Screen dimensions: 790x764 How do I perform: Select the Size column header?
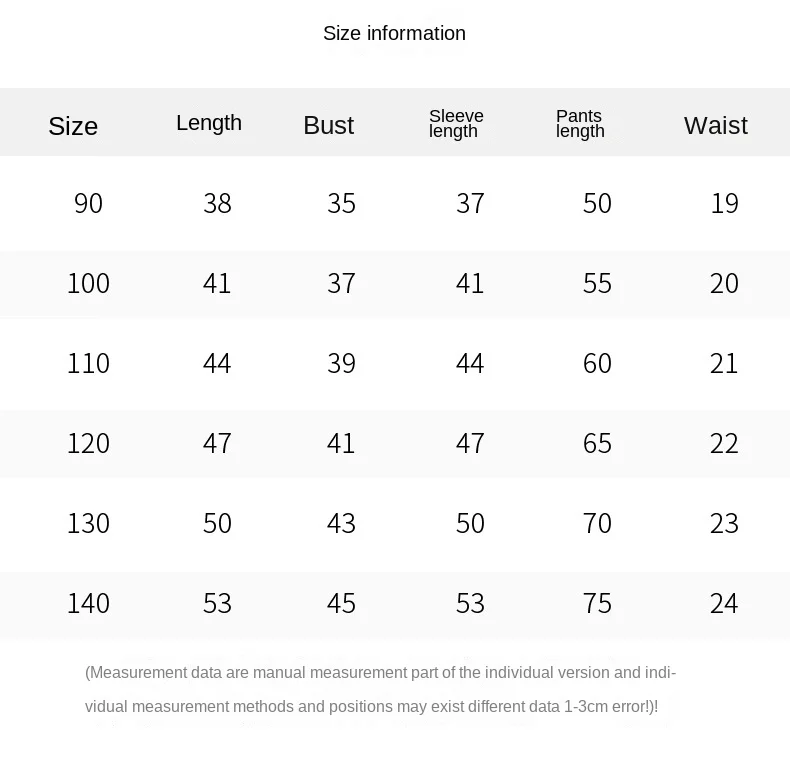point(73,126)
